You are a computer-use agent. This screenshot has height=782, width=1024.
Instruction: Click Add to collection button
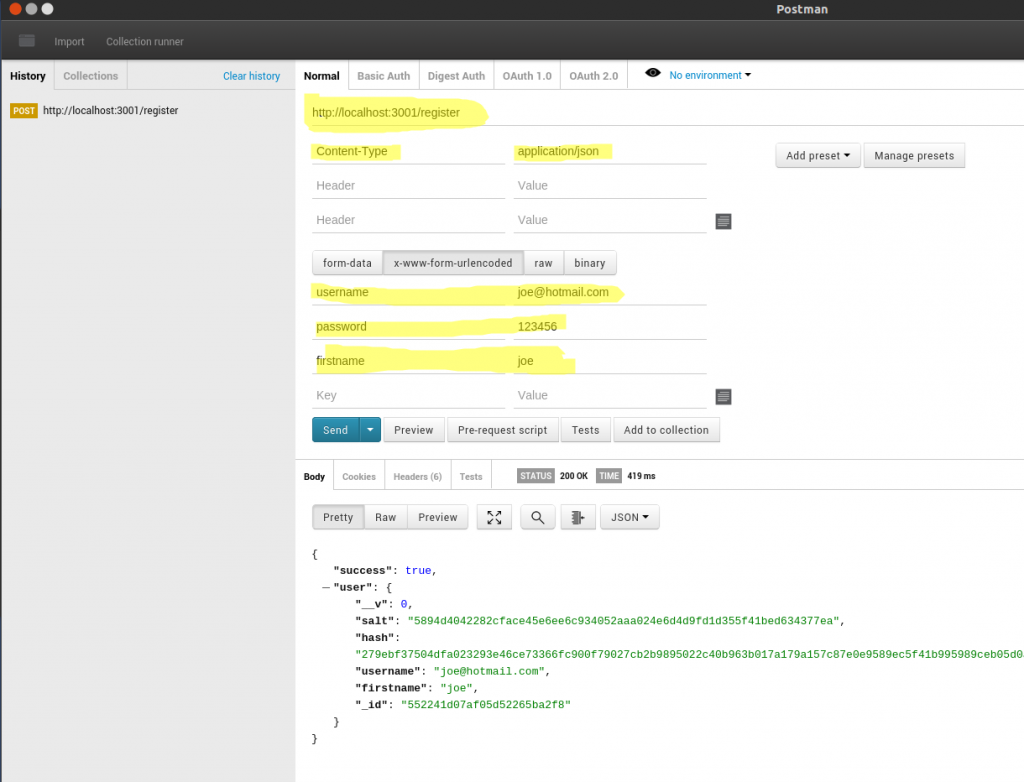click(666, 430)
